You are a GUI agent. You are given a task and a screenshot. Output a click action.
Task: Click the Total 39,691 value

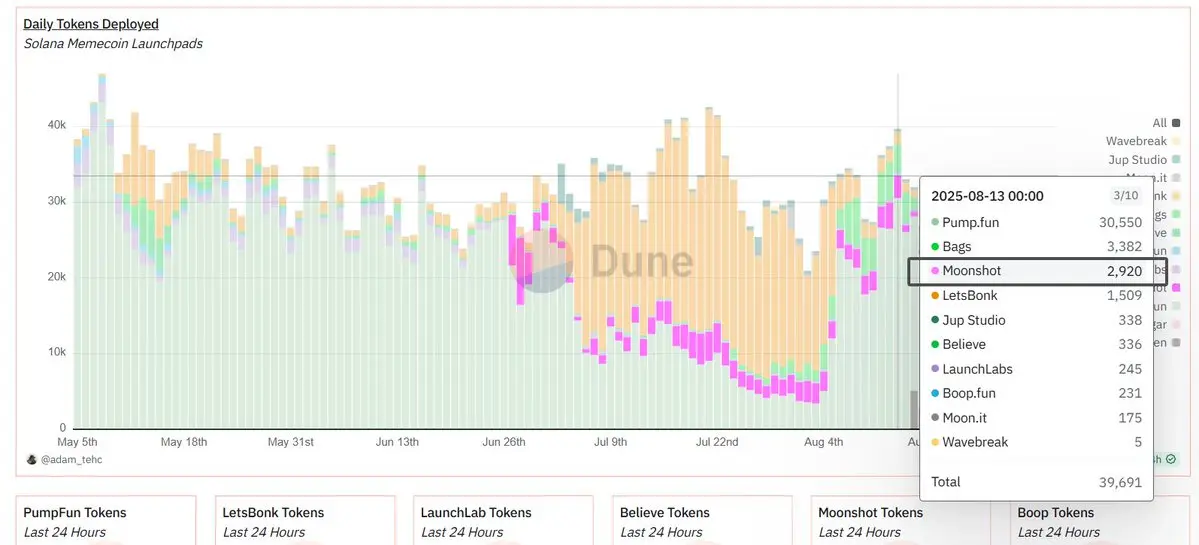tap(1120, 482)
